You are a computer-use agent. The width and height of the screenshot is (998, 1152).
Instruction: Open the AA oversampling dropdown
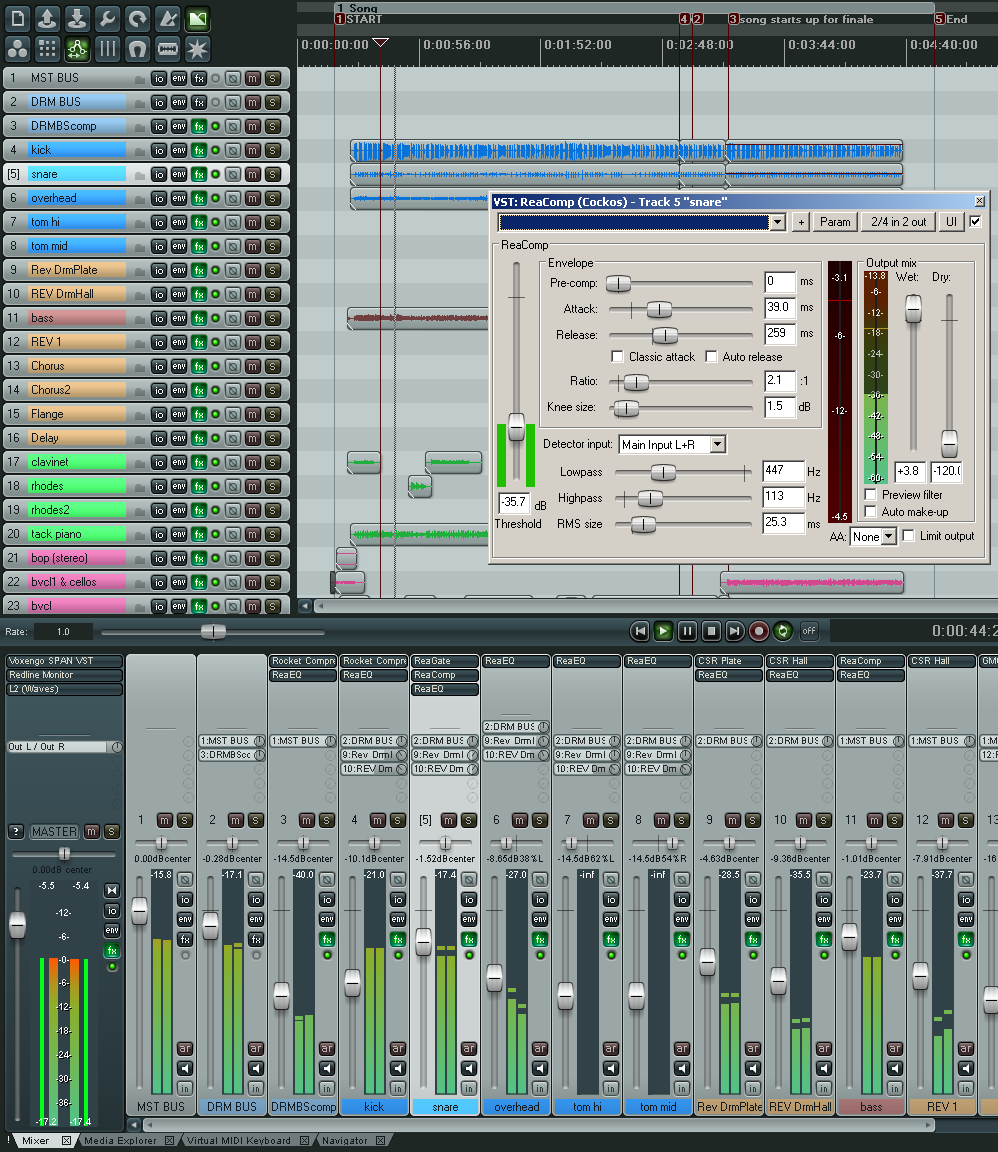point(888,536)
